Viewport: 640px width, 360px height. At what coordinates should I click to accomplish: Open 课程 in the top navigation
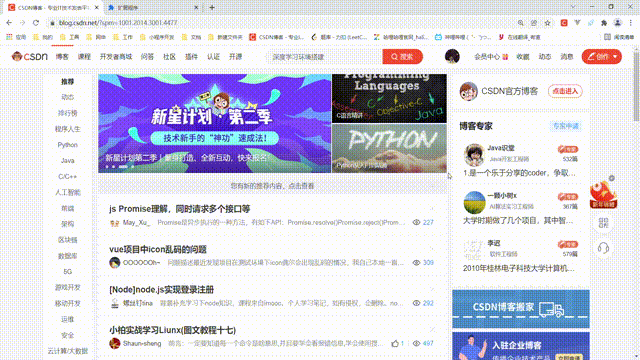[x=84, y=57]
